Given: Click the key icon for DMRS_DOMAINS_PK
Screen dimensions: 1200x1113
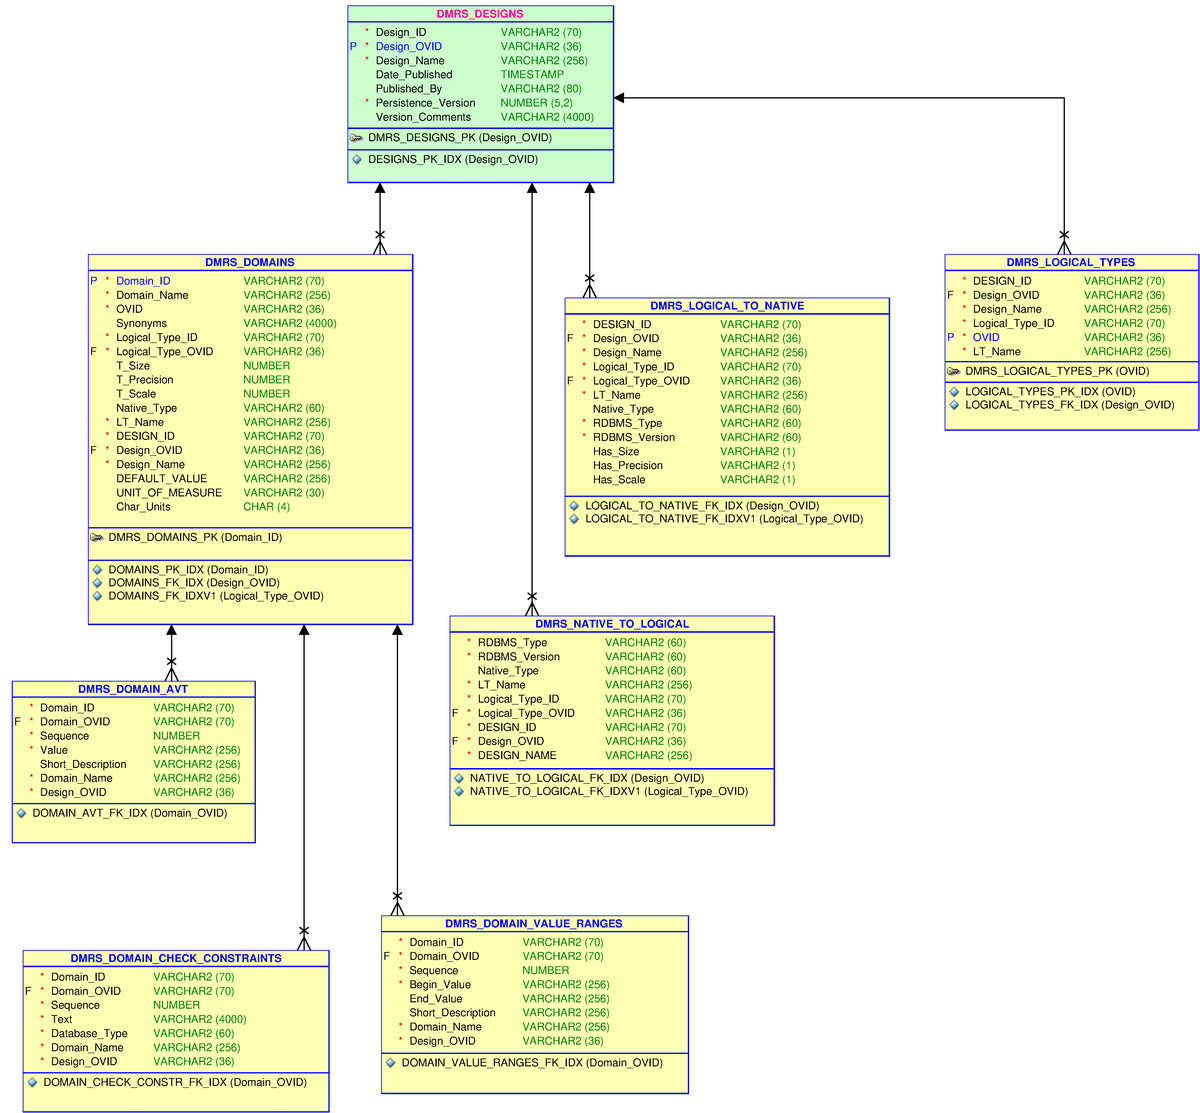Looking at the screenshot, I should 99,537.
